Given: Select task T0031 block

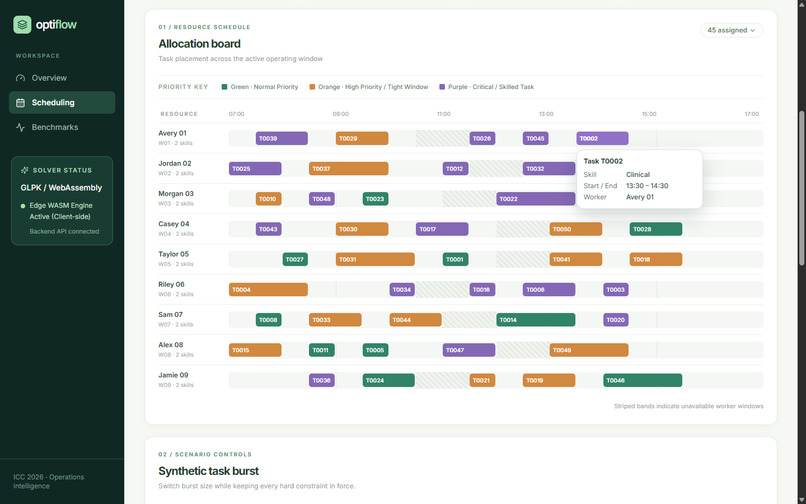Looking at the screenshot, I should pos(375,260).
